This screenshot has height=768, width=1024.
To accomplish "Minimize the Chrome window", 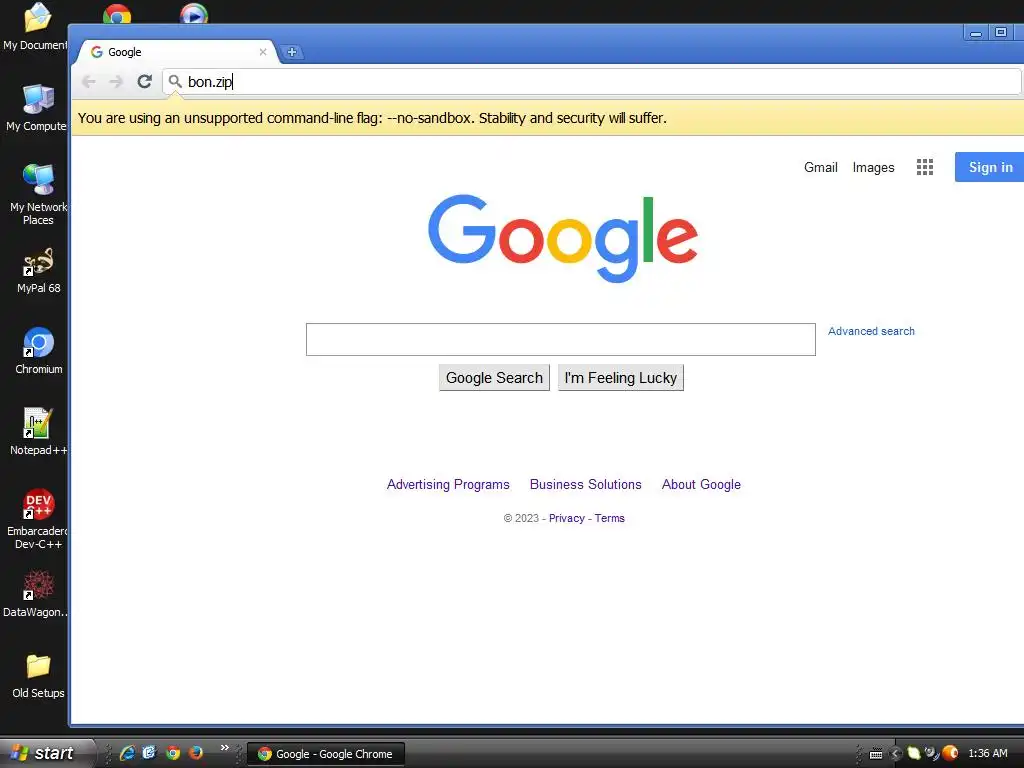I will pyautogui.click(x=976, y=33).
